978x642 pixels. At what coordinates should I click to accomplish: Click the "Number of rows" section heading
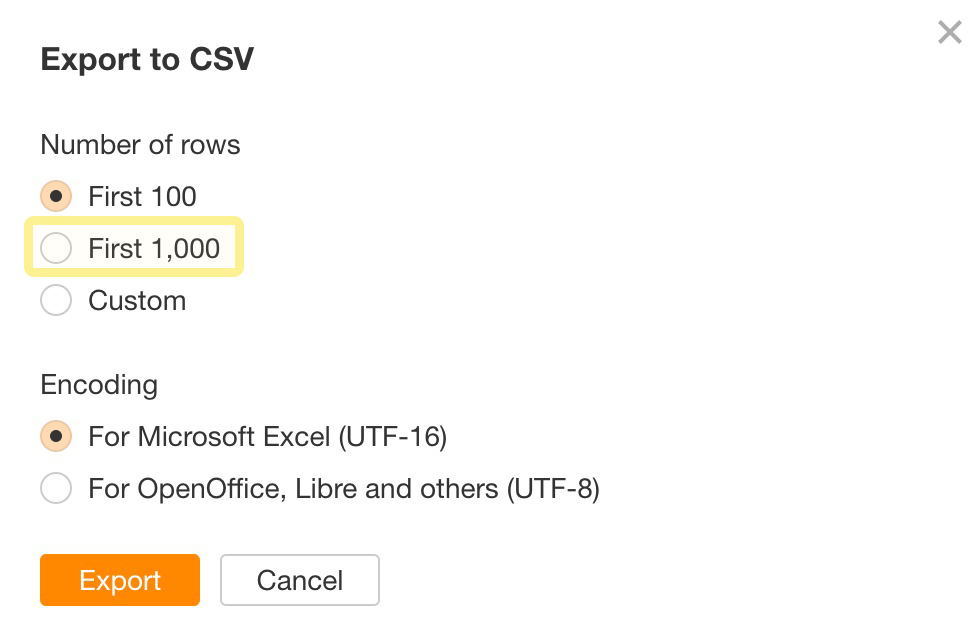point(140,144)
